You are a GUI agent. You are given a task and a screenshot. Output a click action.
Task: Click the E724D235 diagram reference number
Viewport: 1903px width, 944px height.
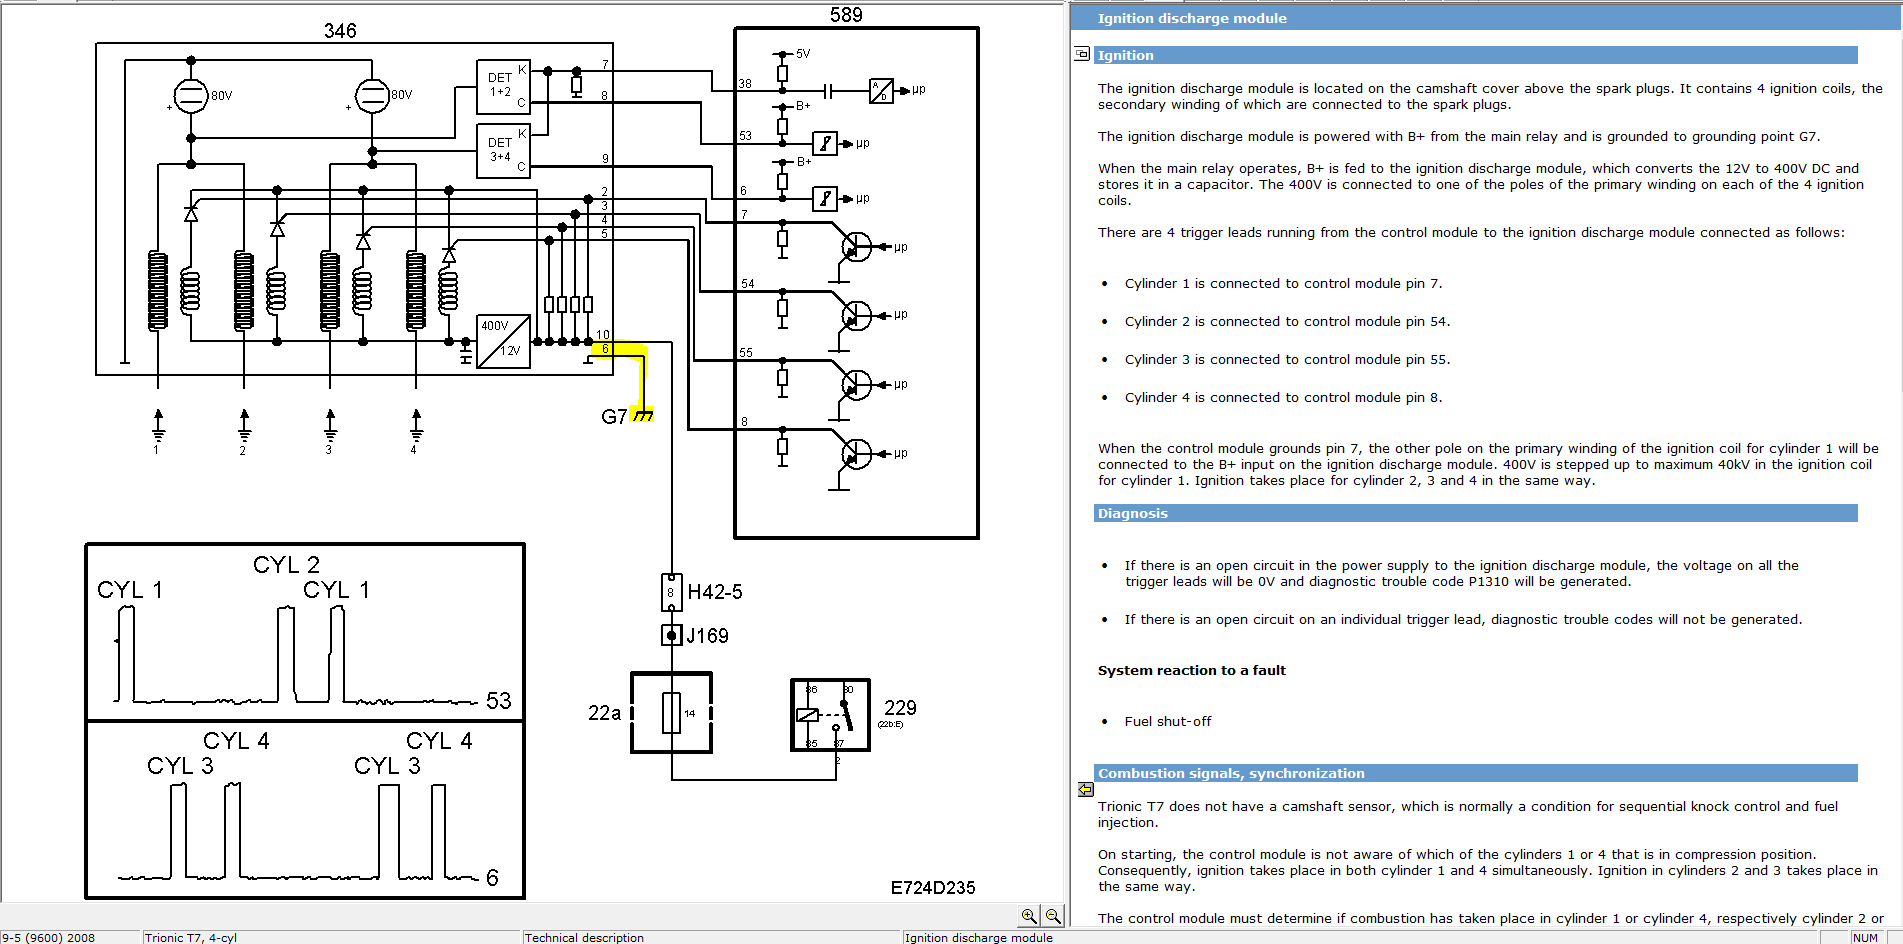click(x=933, y=887)
